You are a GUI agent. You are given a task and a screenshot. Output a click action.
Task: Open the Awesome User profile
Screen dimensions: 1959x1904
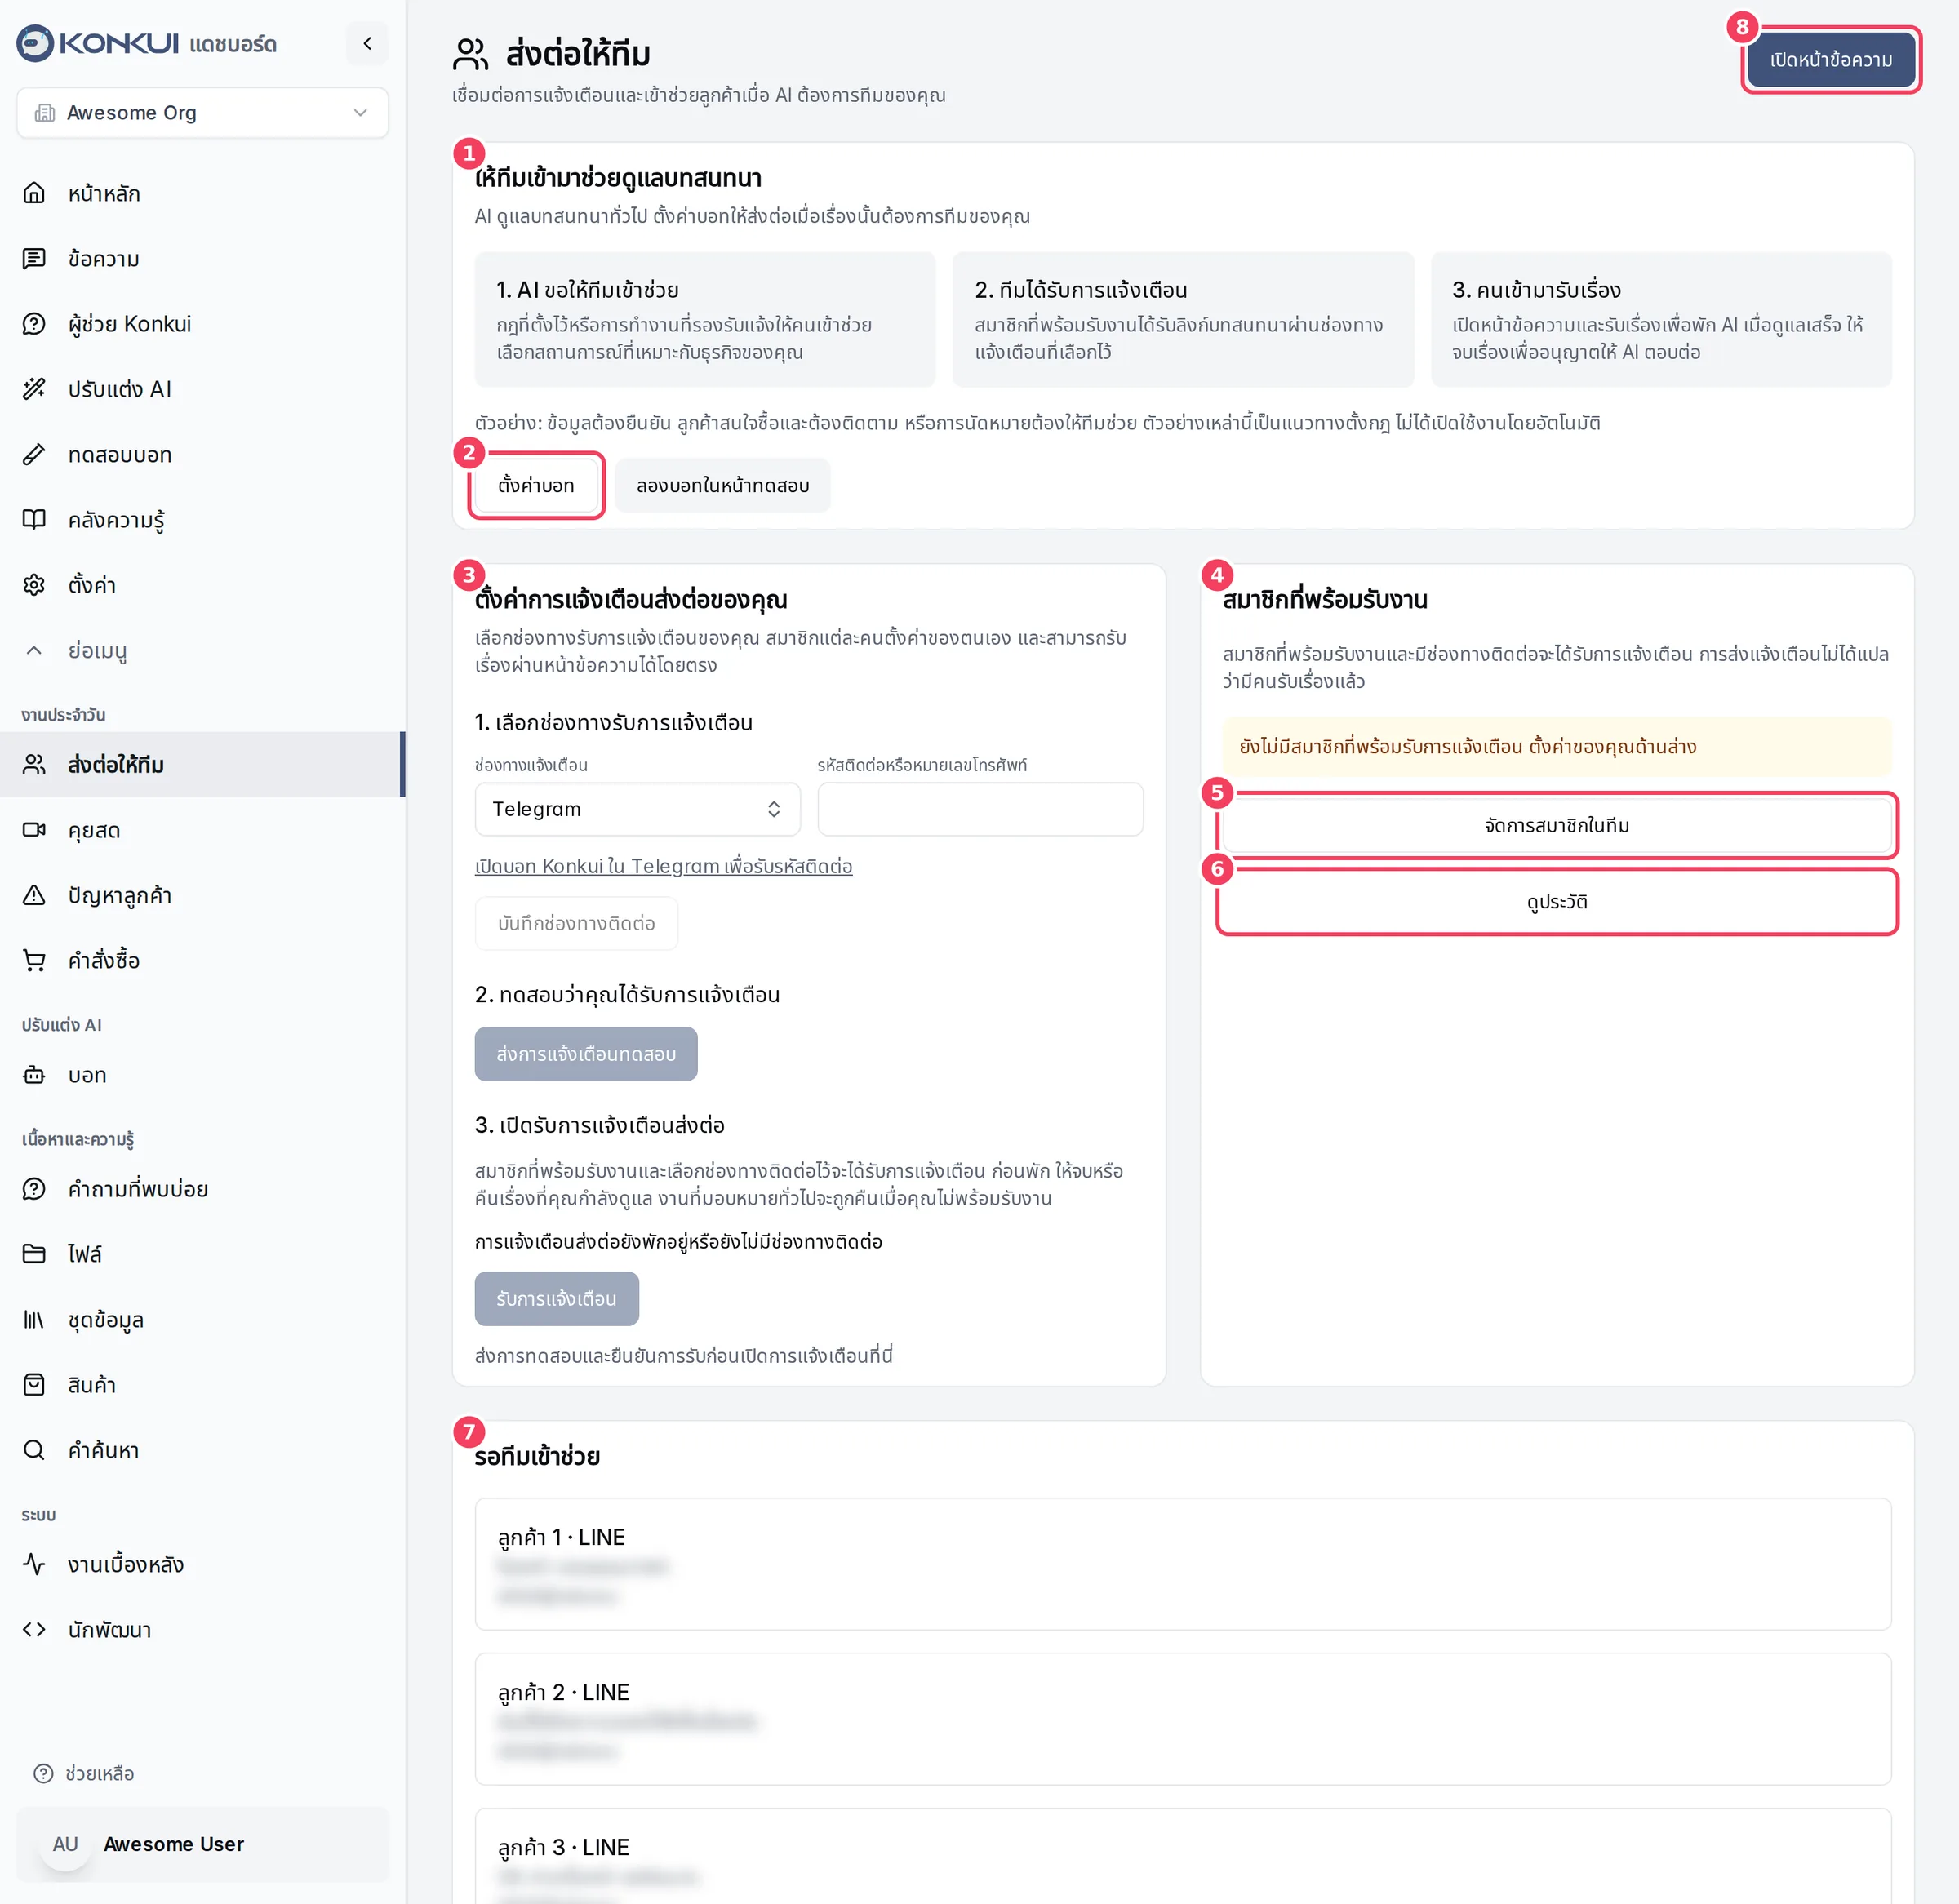pyautogui.click(x=202, y=1844)
